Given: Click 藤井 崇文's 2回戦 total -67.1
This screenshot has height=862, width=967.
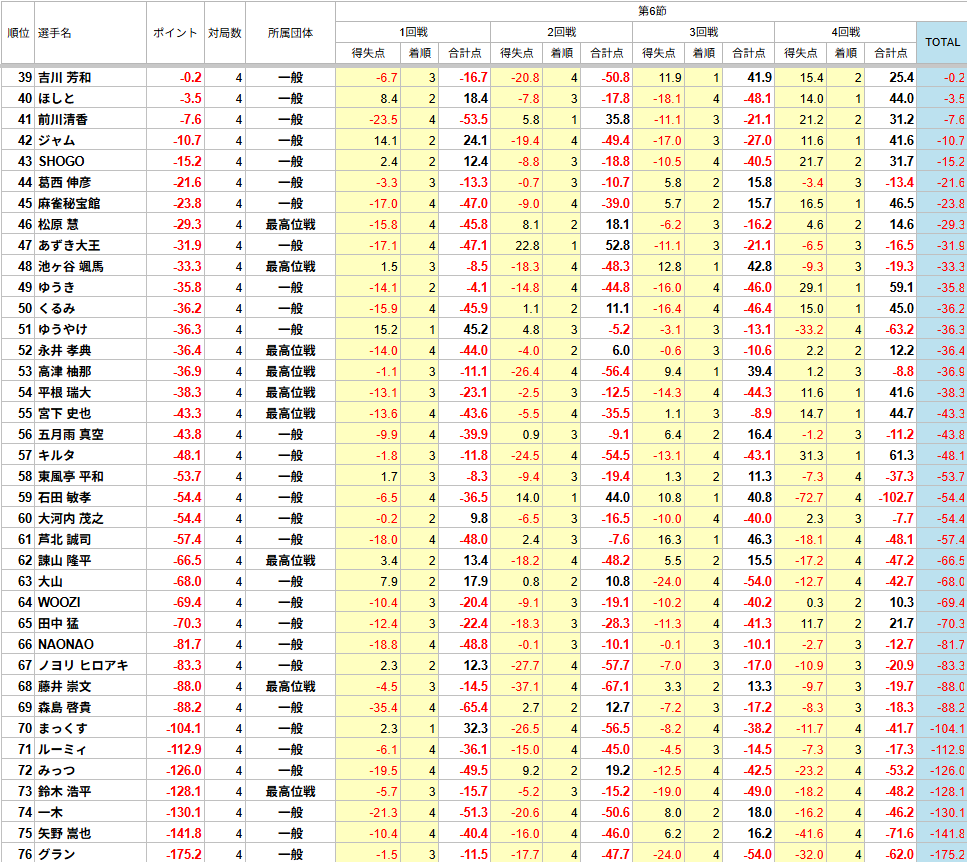Looking at the screenshot, I should [x=615, y=686].
